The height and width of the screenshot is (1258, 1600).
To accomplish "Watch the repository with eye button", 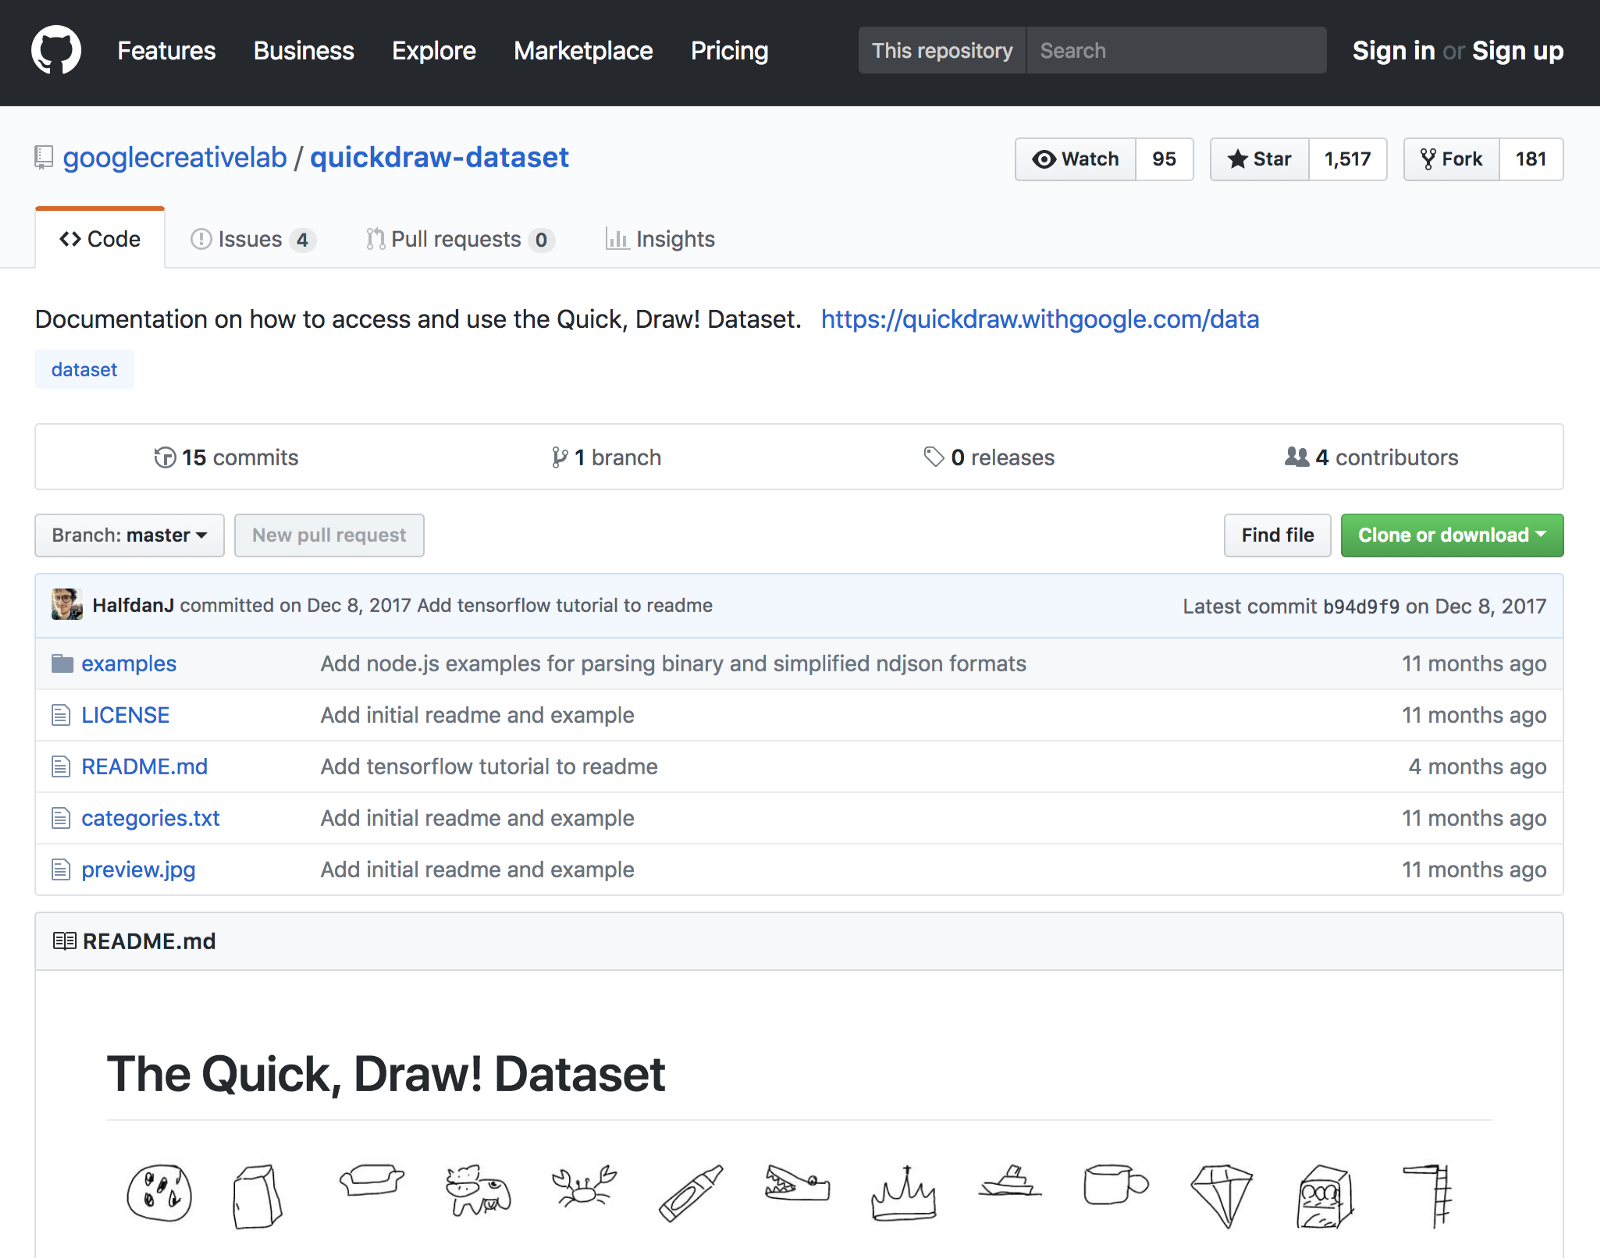I will tap(1076, 159).
